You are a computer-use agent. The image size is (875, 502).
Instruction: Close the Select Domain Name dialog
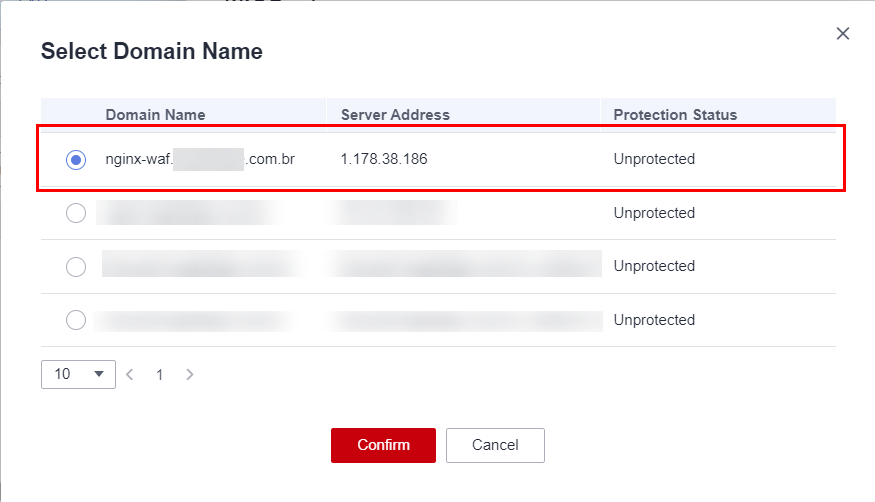[843, 34]
